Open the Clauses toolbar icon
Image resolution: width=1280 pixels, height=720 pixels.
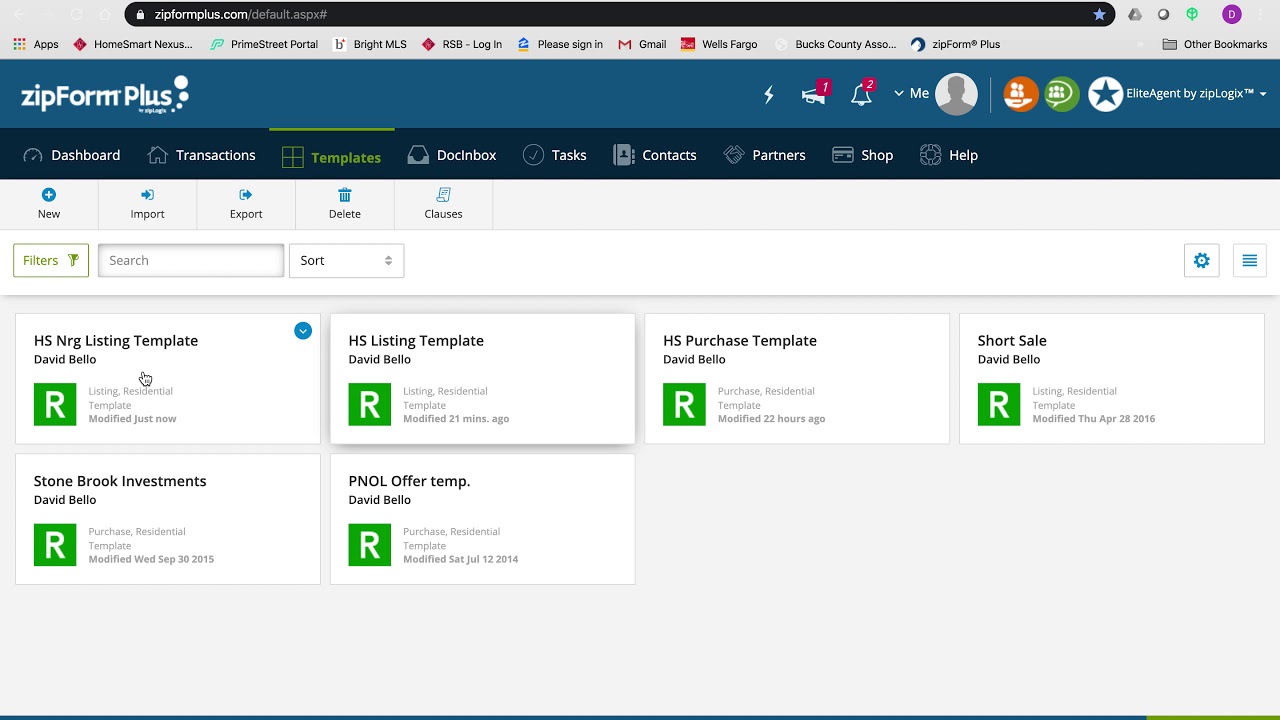[x=444, y=195]
